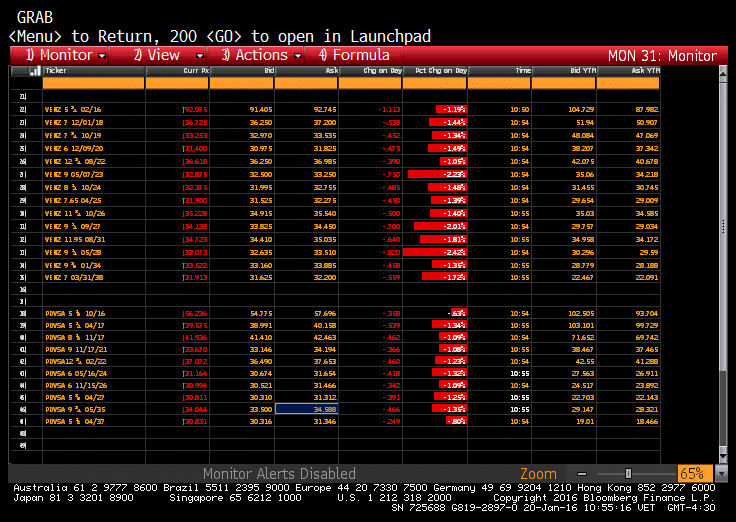Select the VENZ 7 12/01/18 ticker
Screen dimensions: 736x522
pyautogui.click(x=74, y=123)
